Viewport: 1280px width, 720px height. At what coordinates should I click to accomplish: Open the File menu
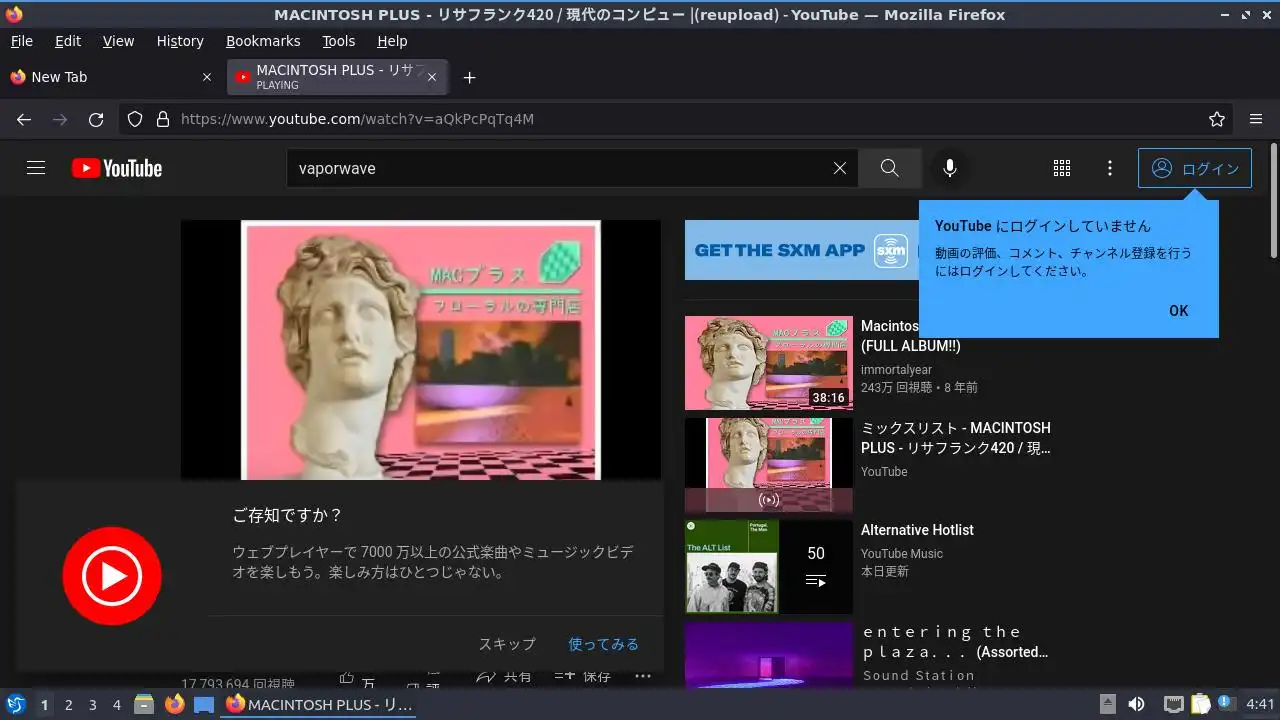click(21, 41)
